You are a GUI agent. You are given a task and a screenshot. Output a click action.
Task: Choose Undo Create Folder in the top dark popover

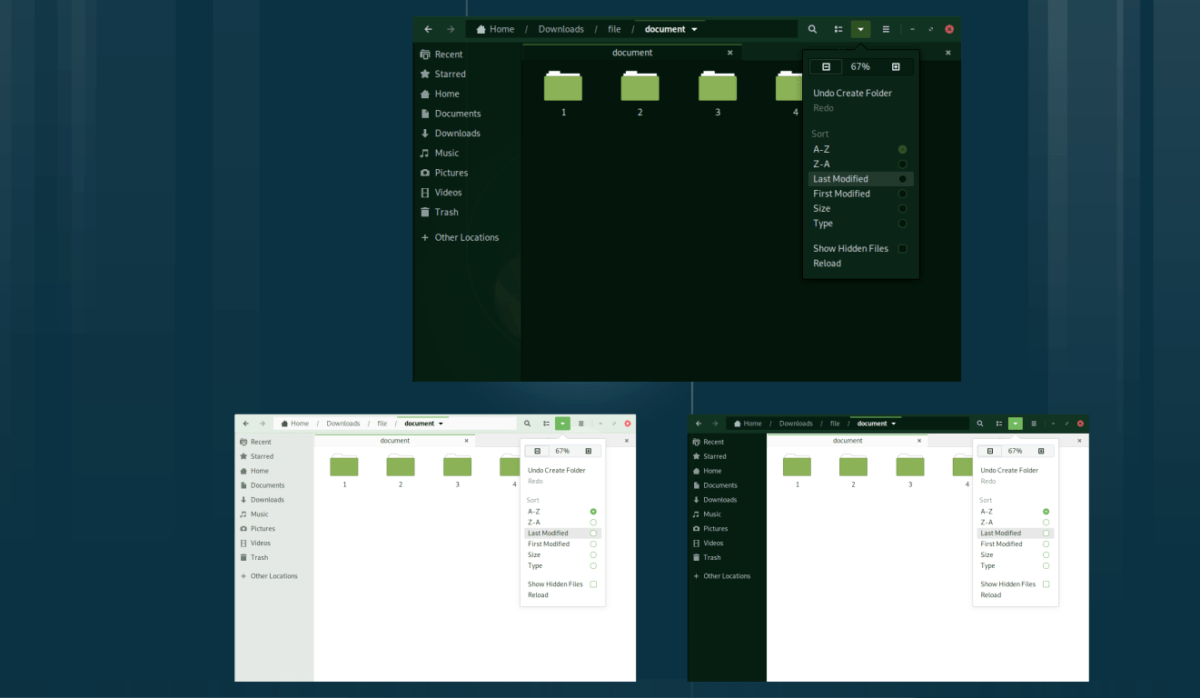(x=852, y=93)
